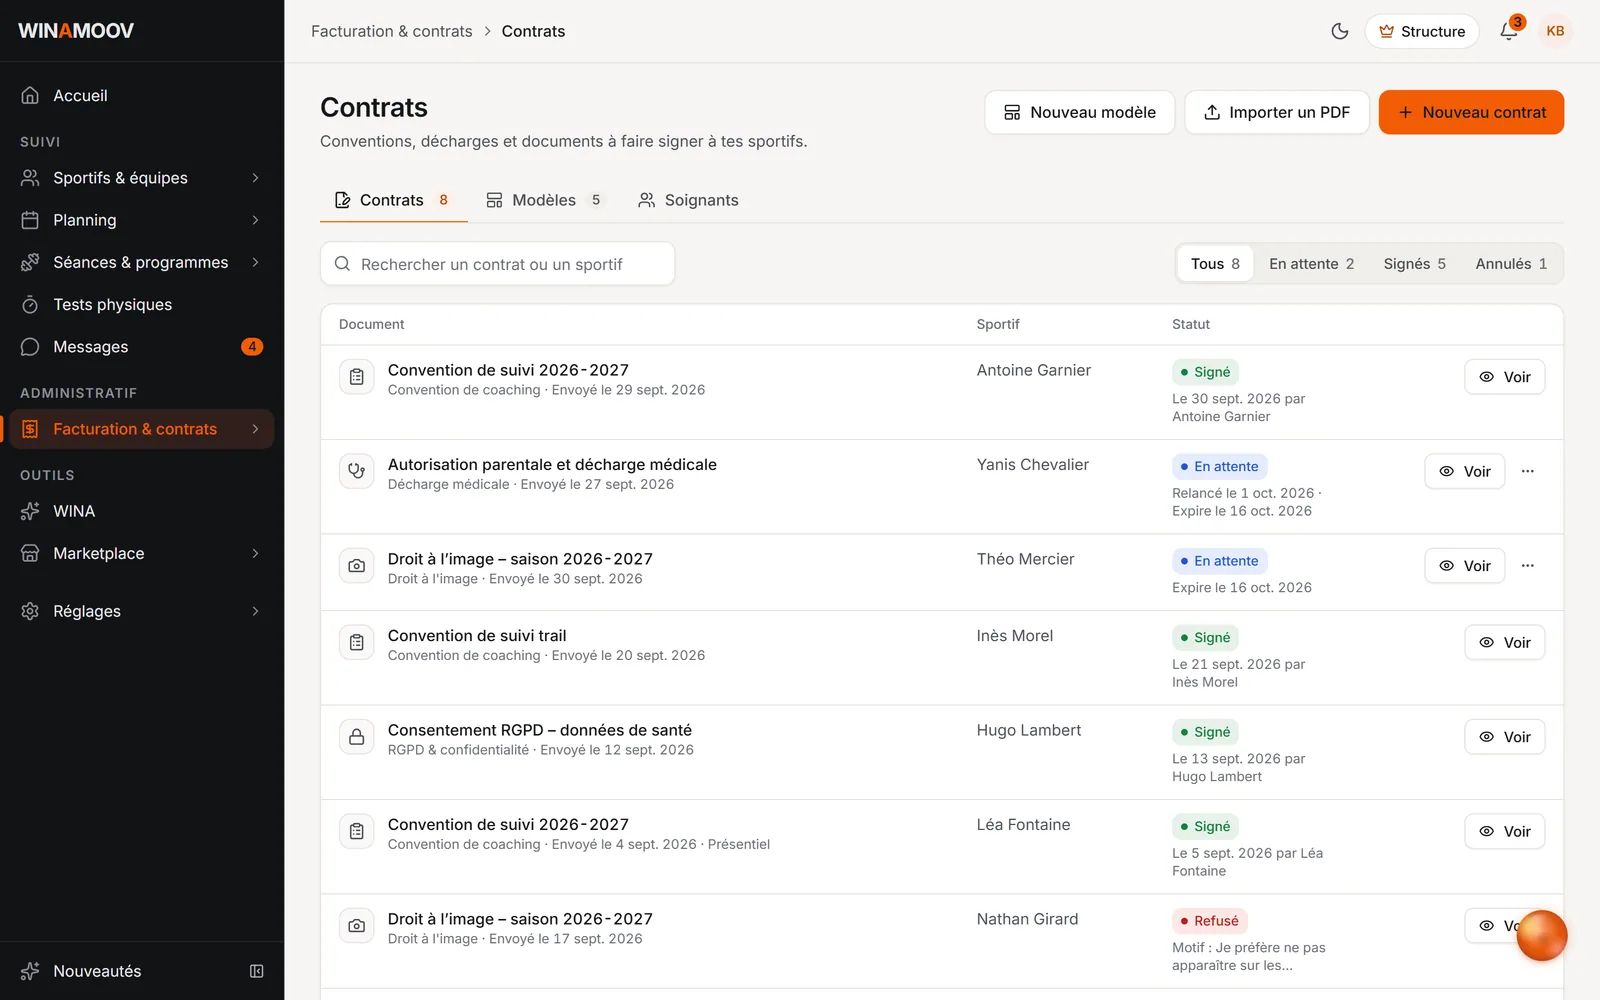1600x1000 pixels.
Task: Click document icon of Antoine Garnier's convention
Action: (357, 377)
